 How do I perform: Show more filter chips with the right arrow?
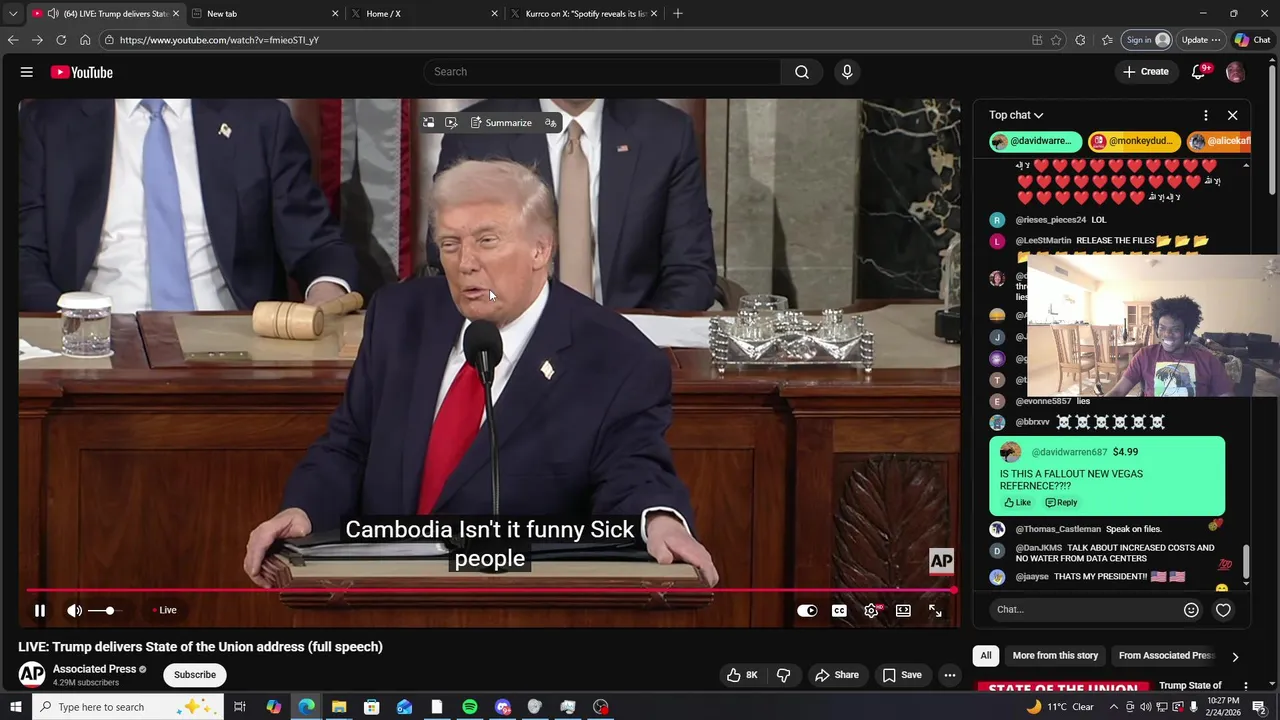point(1235,656)
